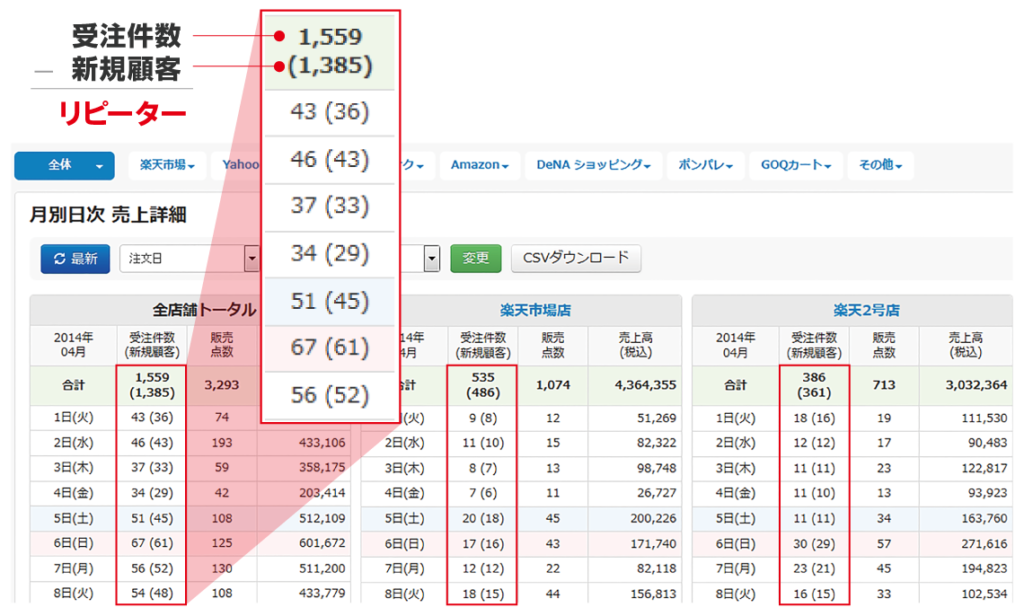Open the 楽天市場 store menu
The width and height of the screenshot is (1024, 616).
[167, 165]
